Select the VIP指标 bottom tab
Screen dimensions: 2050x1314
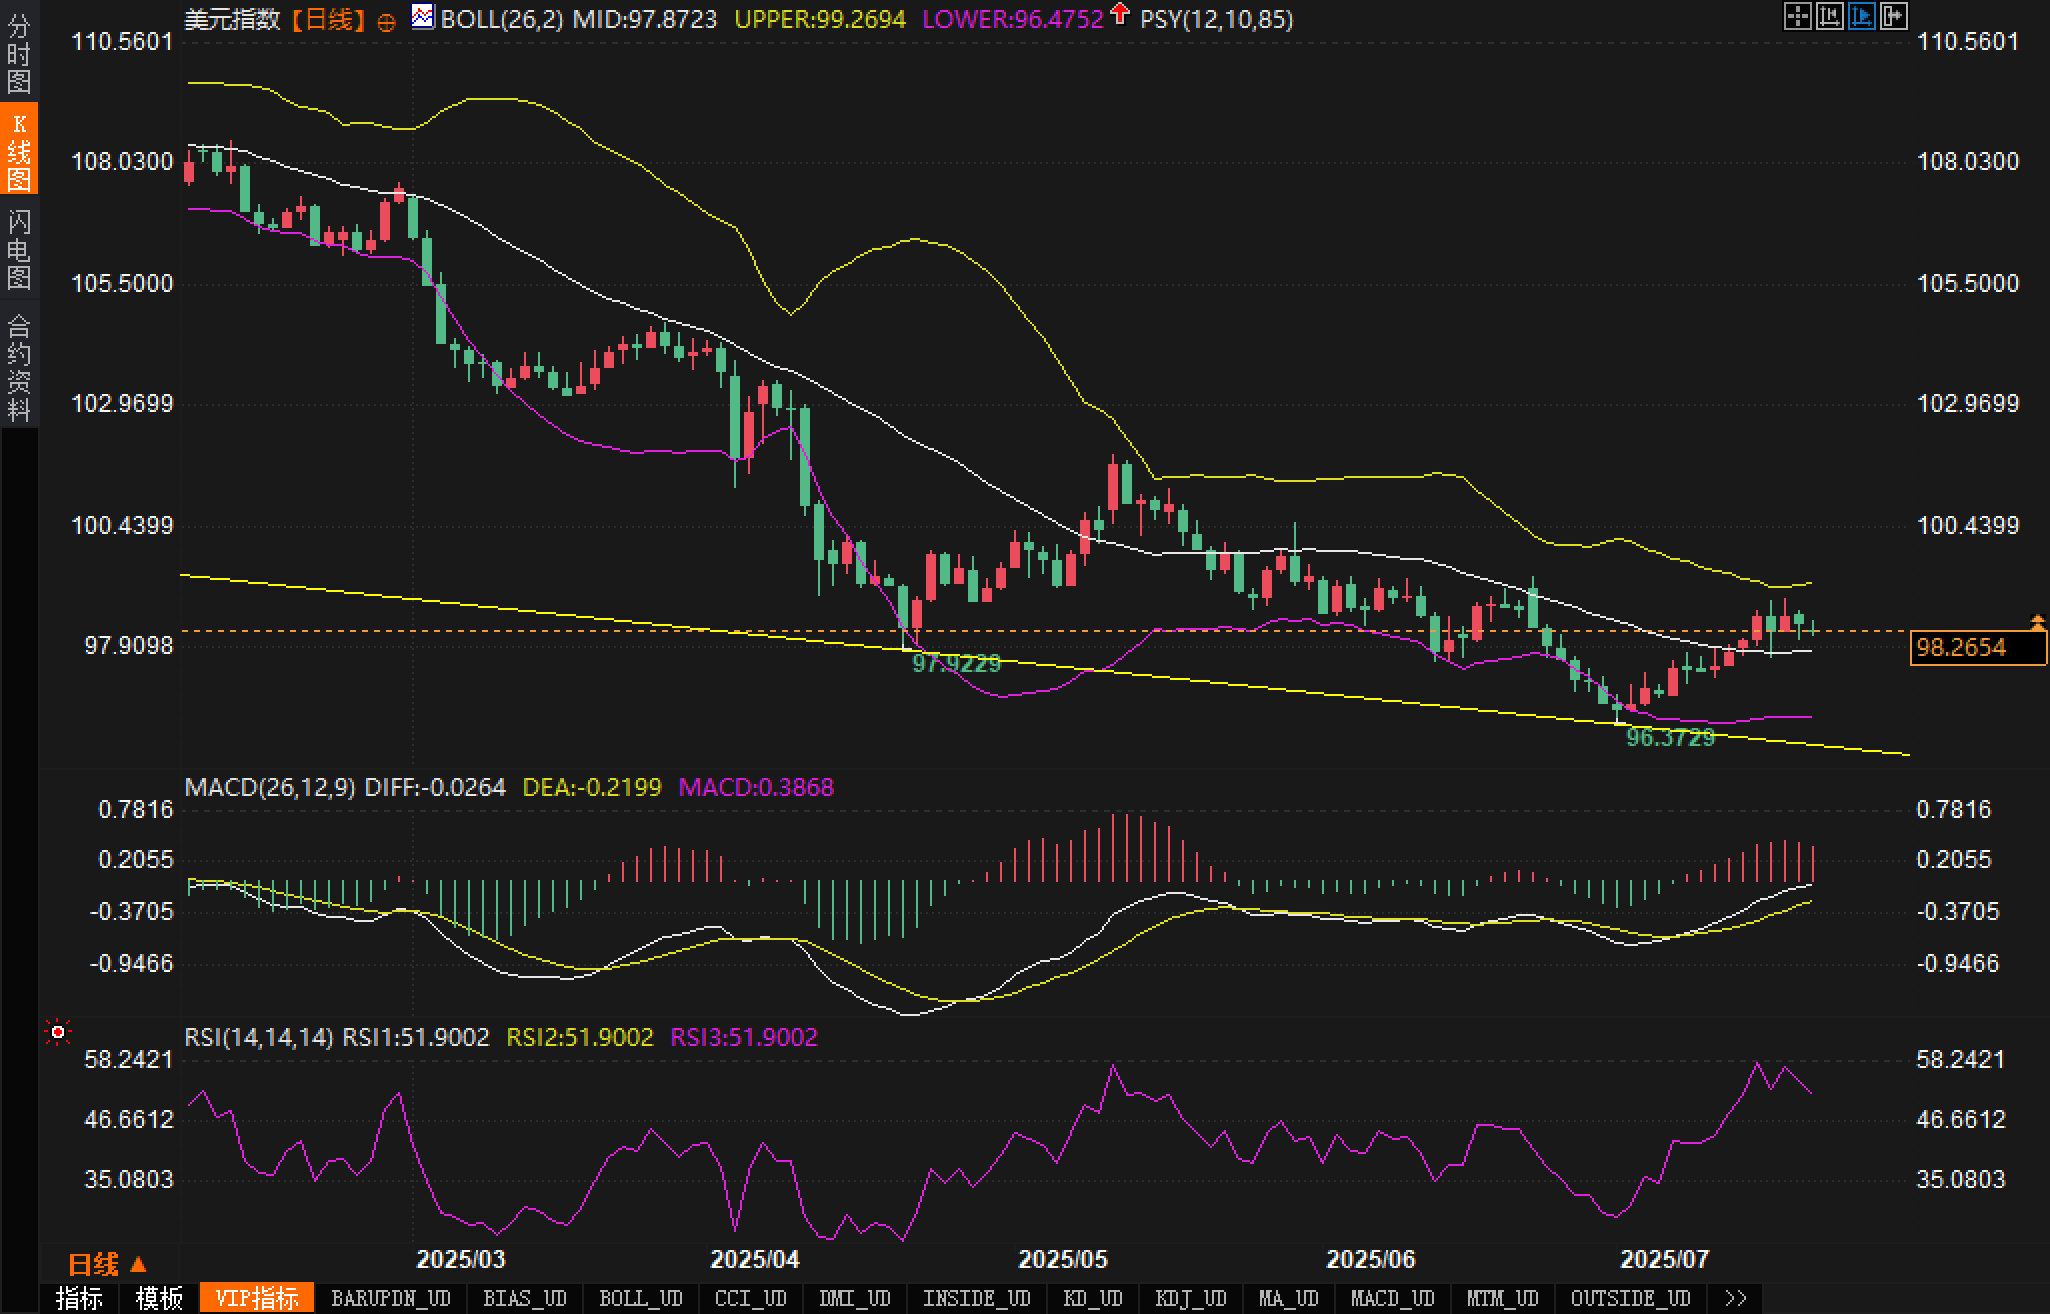257,1298
